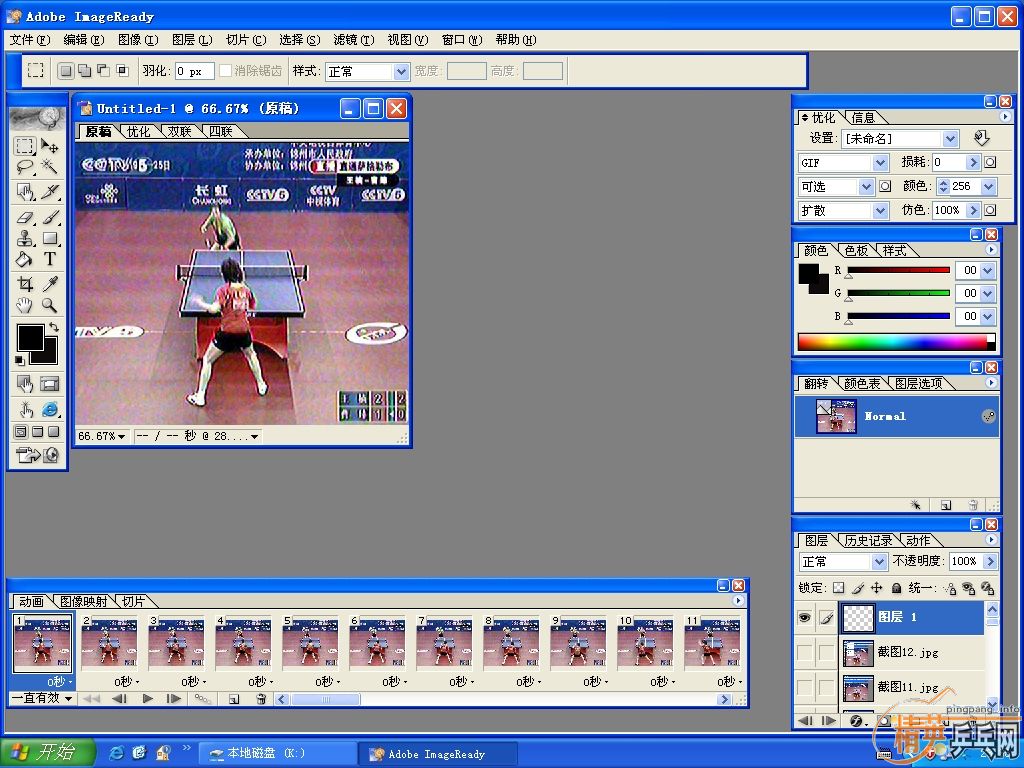The width and height of the screenshot is (1024, 768).
Task: Duplicate the current animation frame
Action: click(234, 699)
